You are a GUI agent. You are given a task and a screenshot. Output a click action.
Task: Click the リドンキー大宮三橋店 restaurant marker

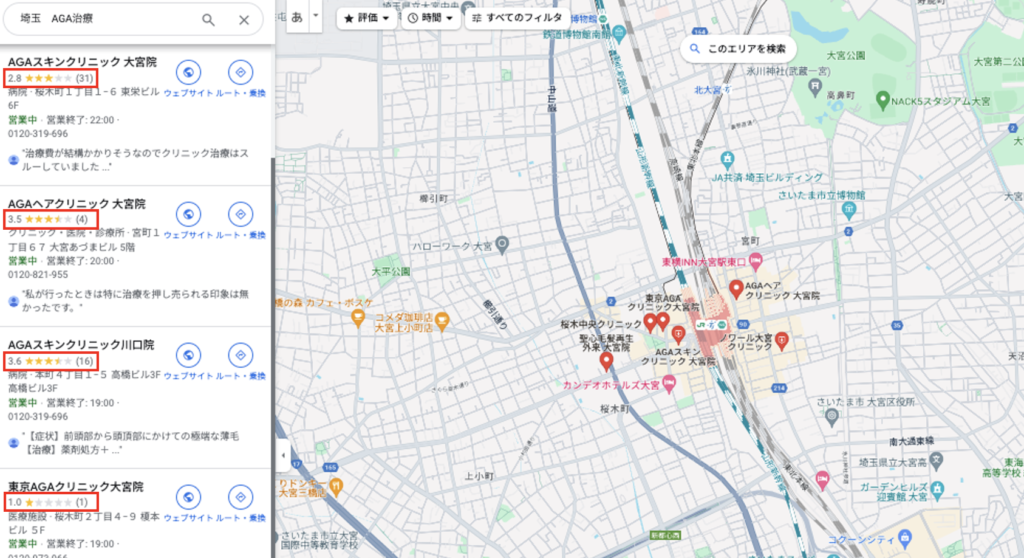pos(336,486)
